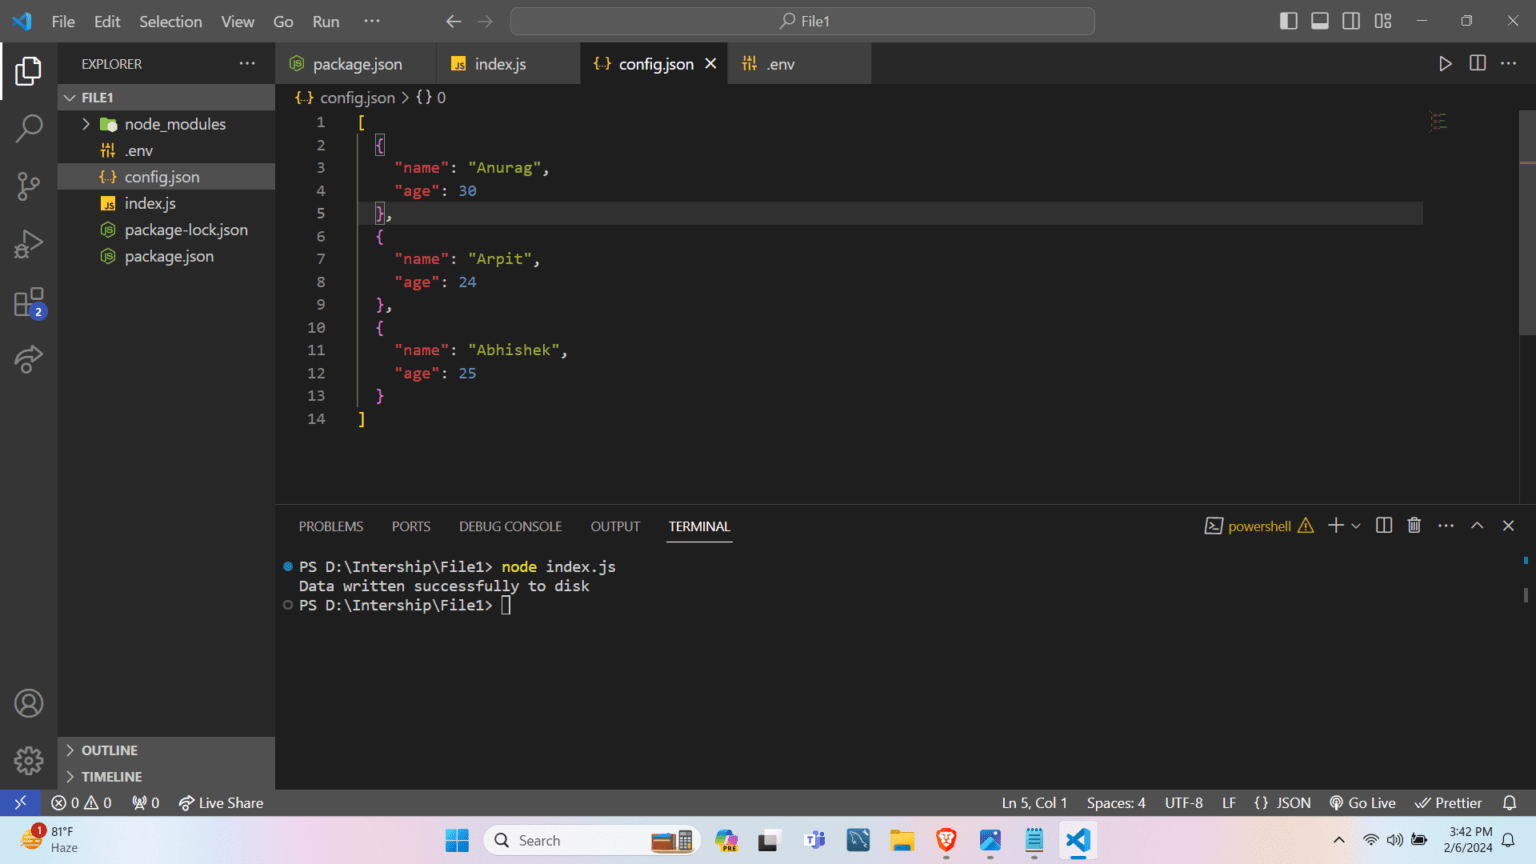Image resolution: width=1536 pixels, height=864 pixels.
Task: Run the active file with the play icon
Action: [1445, 62]
